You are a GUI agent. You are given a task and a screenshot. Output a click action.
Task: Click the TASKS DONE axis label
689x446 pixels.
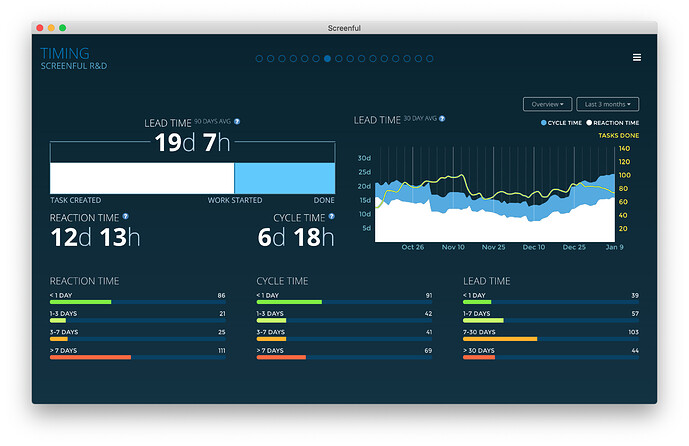[x=619, y=135]
